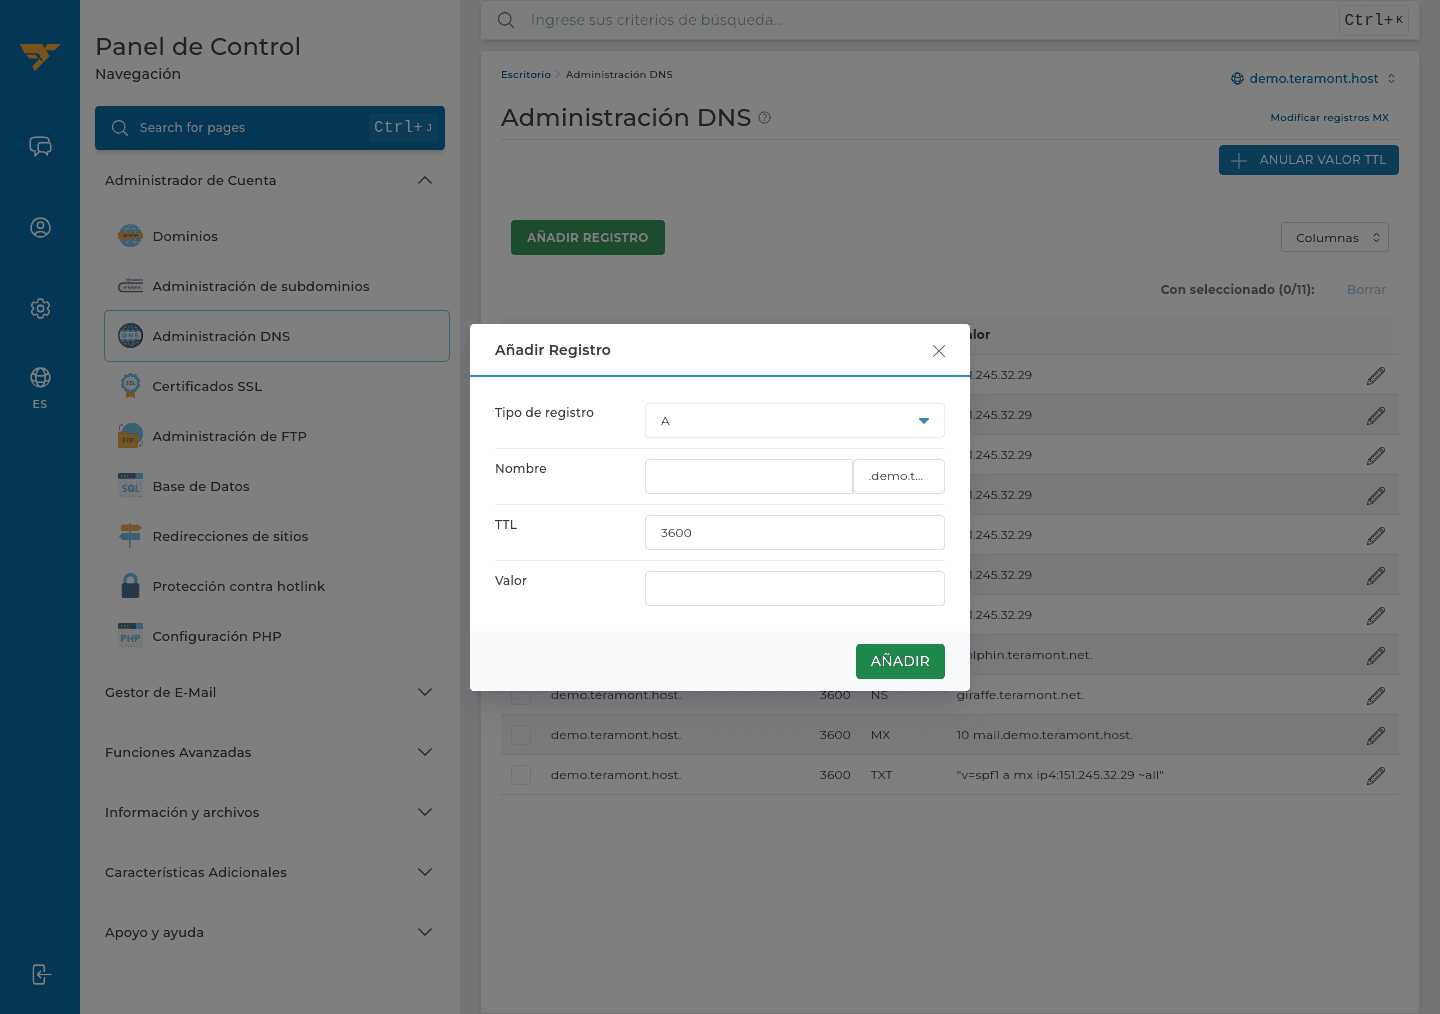The height and width of the screenshot is (1014, 1440).
Task: Click the Administración de subdominios icon
Action: tap(130, 286)
